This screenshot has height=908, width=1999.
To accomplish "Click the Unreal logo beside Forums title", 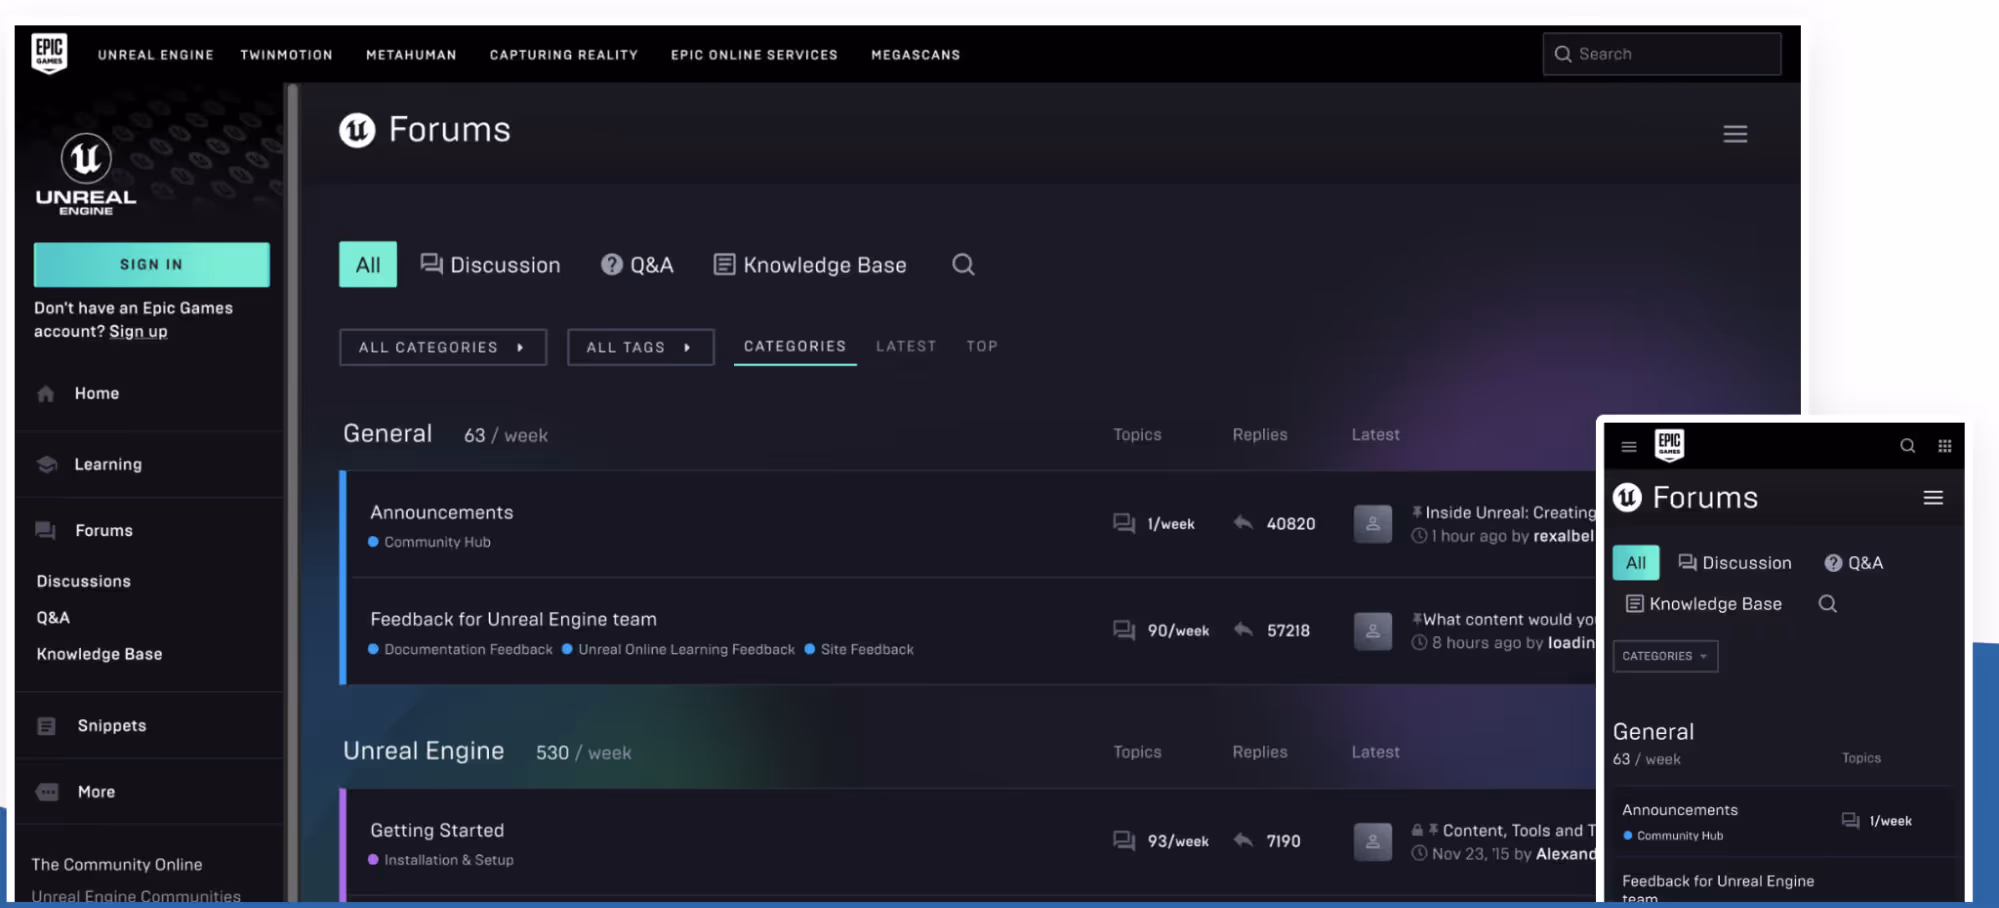I will point(357,130).
